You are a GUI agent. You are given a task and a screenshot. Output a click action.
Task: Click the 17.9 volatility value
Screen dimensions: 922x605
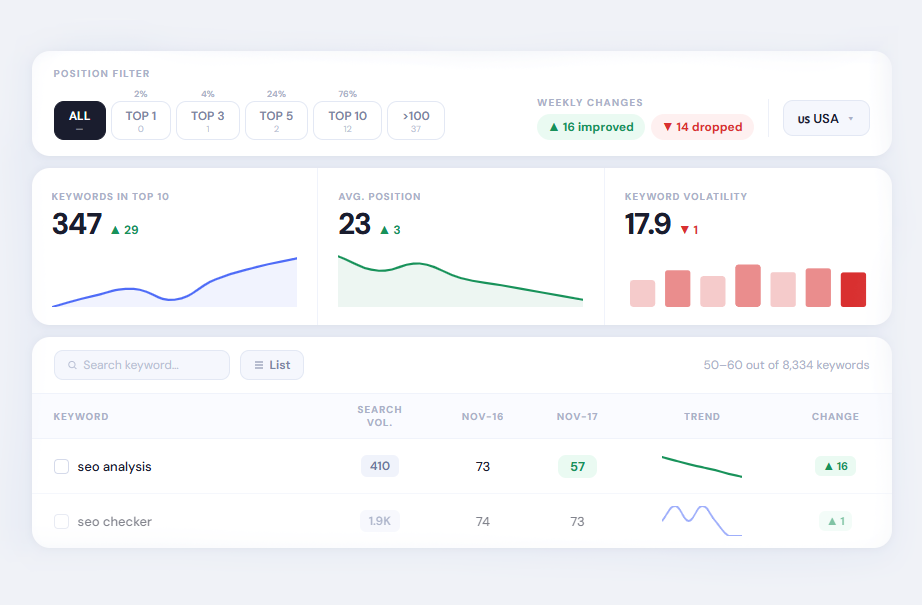point(647,224)
